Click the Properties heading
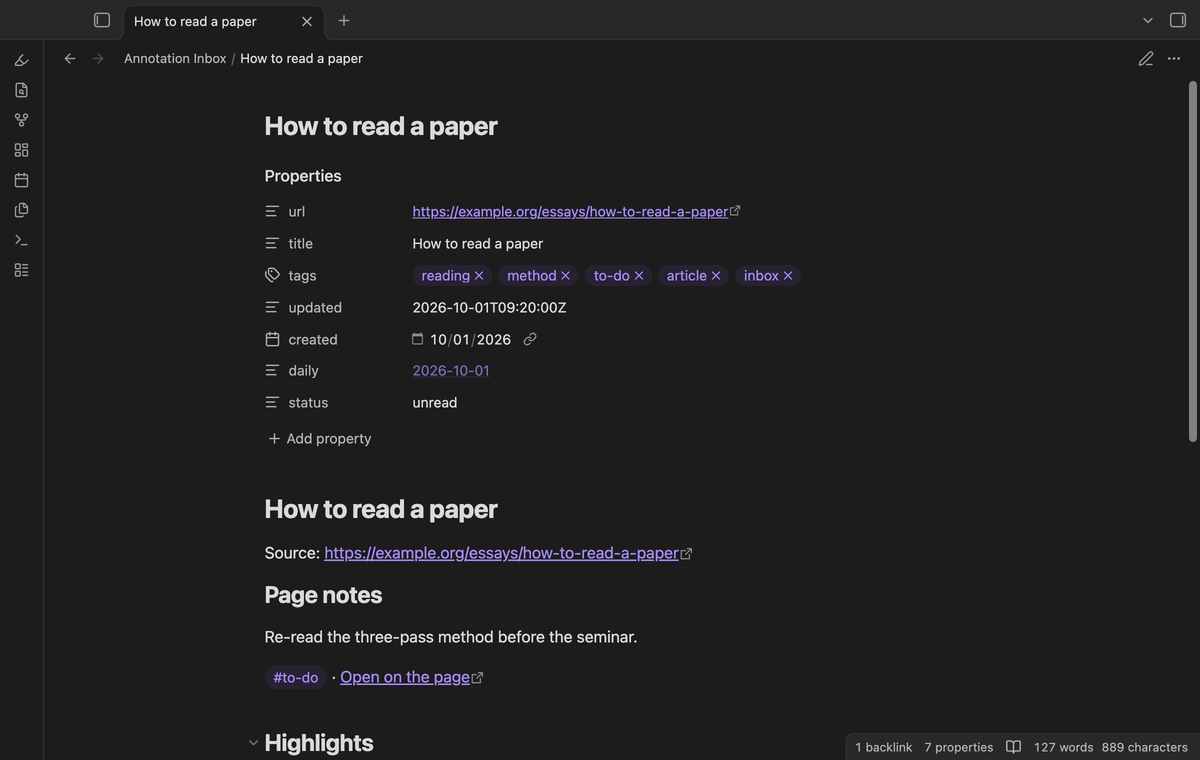Viewport: 1200px width, 760px height. point(303,176)
